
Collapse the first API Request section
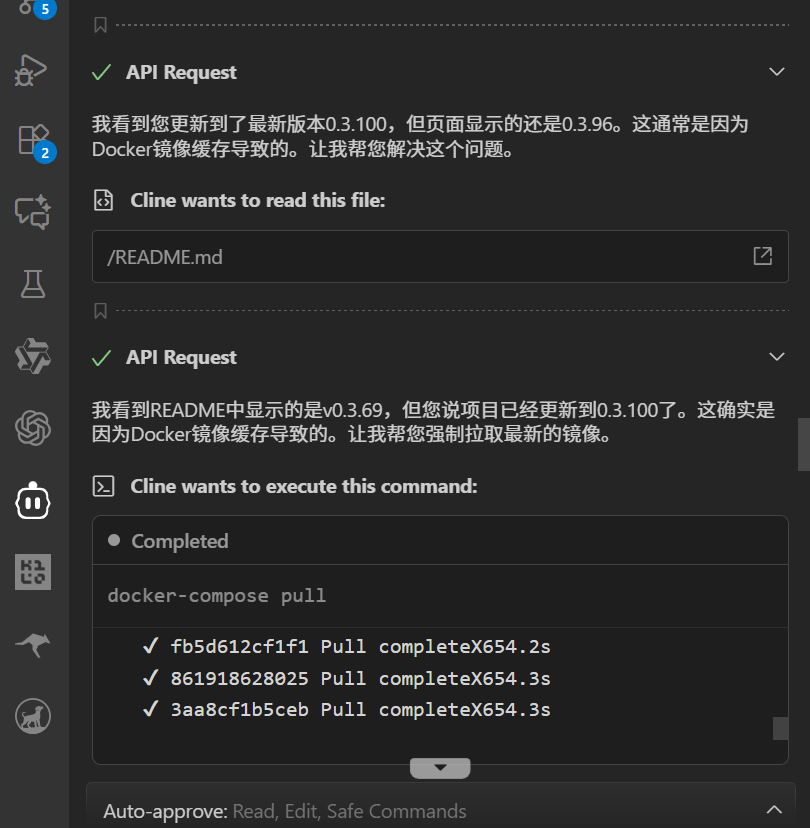778,71
